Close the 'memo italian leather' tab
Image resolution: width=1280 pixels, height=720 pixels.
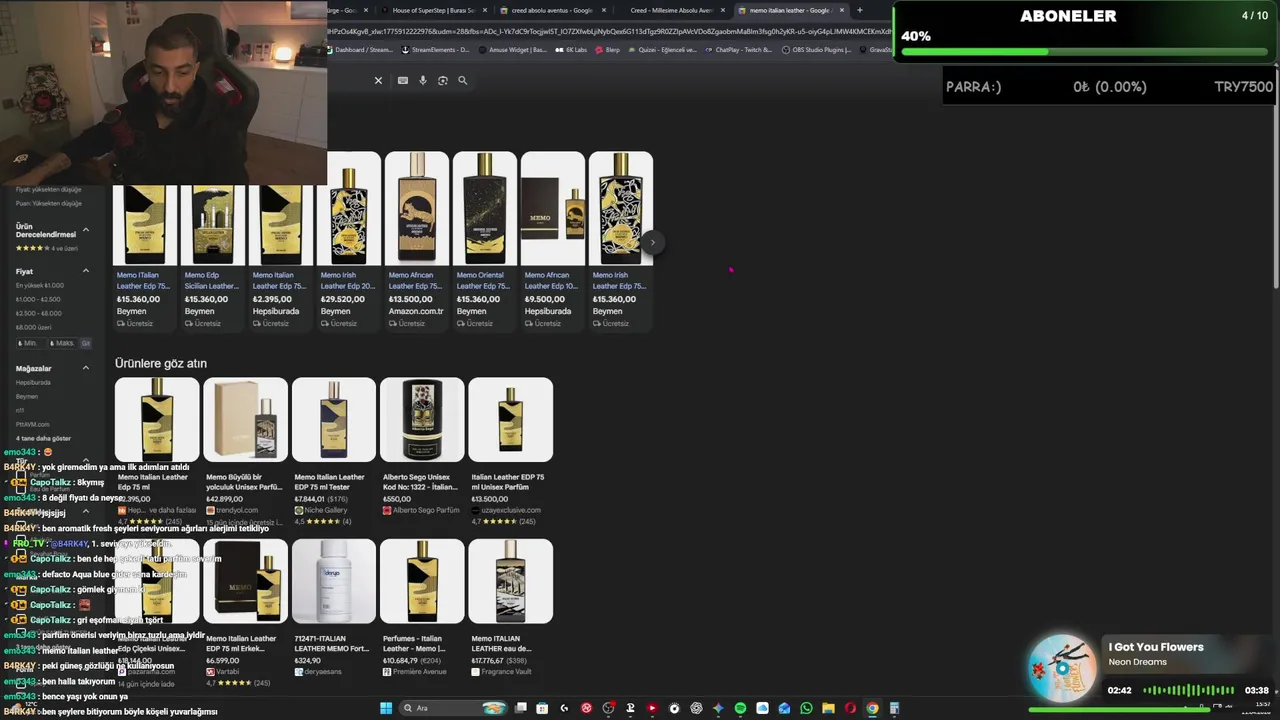coord(842,10)
